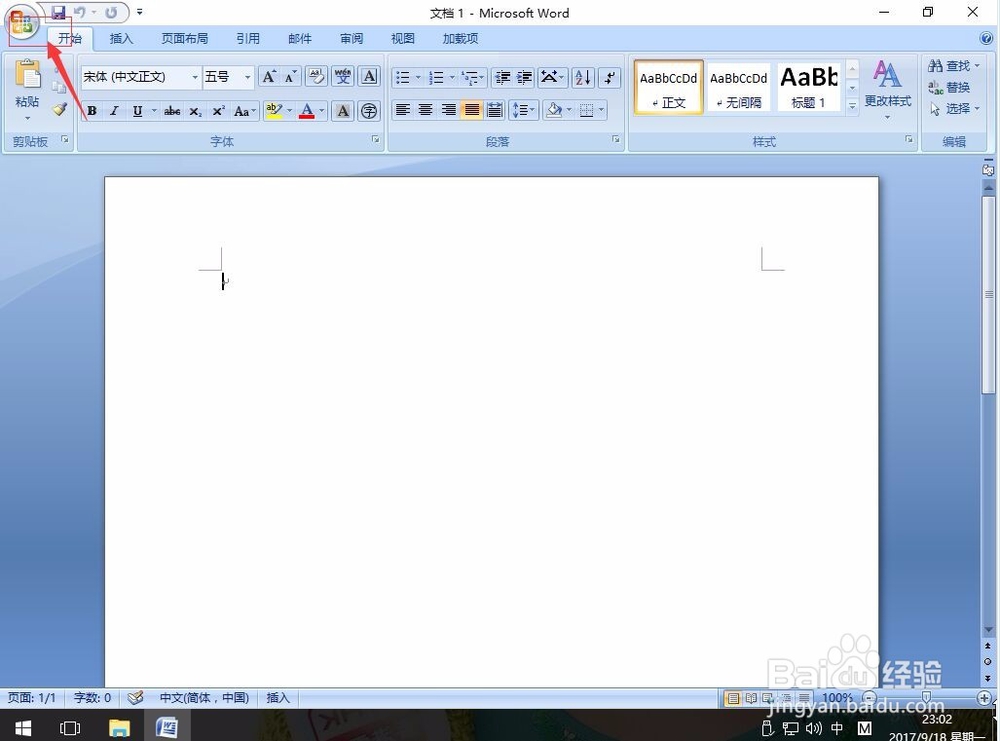1000x741 pixels.
Task: Switch to Print Layout view
Action: pos(733,698)
